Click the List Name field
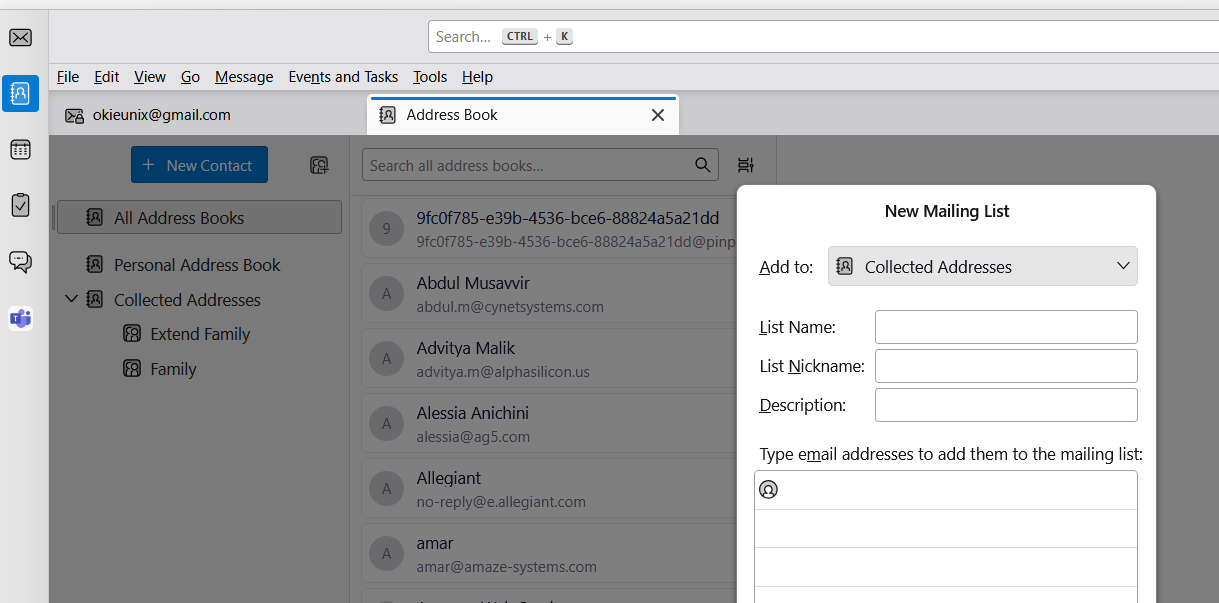1219x603 pixels. pyautogui.click(x=1005, y=327)
